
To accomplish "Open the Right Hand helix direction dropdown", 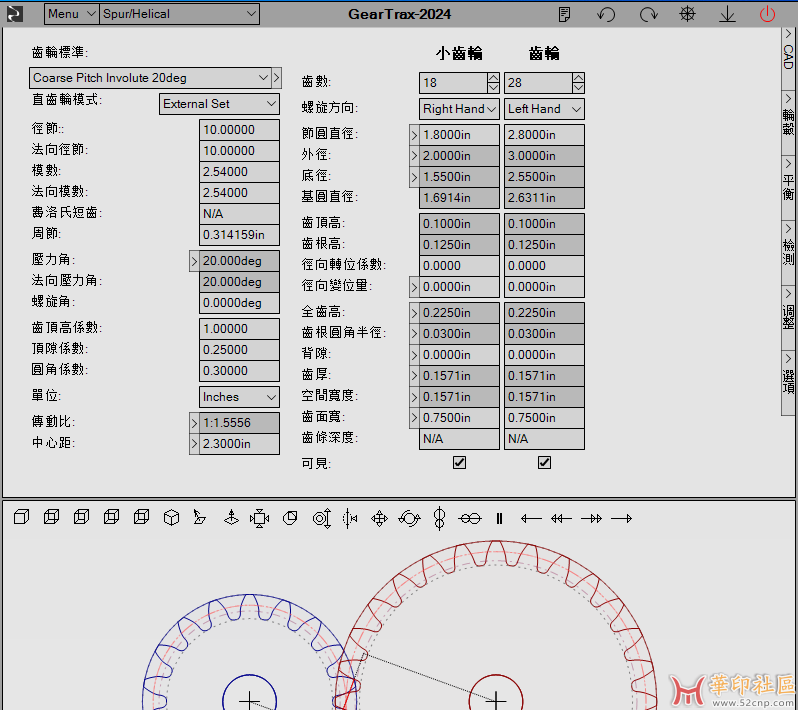I will [x=459, y=109].
